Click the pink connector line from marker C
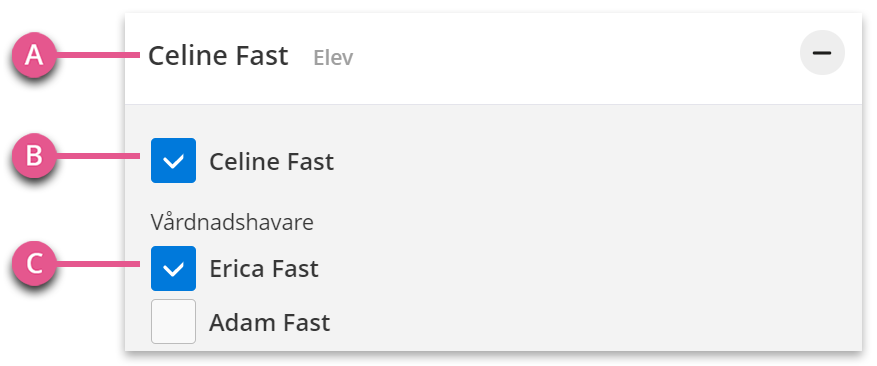 click(97, 264)
